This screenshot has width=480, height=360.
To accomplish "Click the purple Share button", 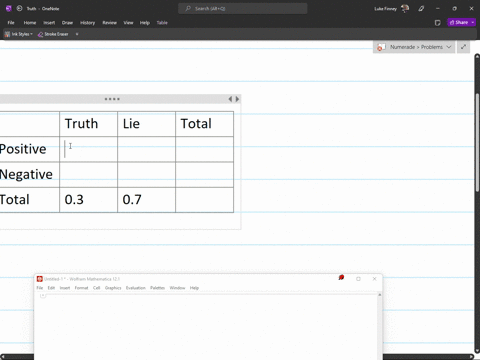I will click(459, 22).
